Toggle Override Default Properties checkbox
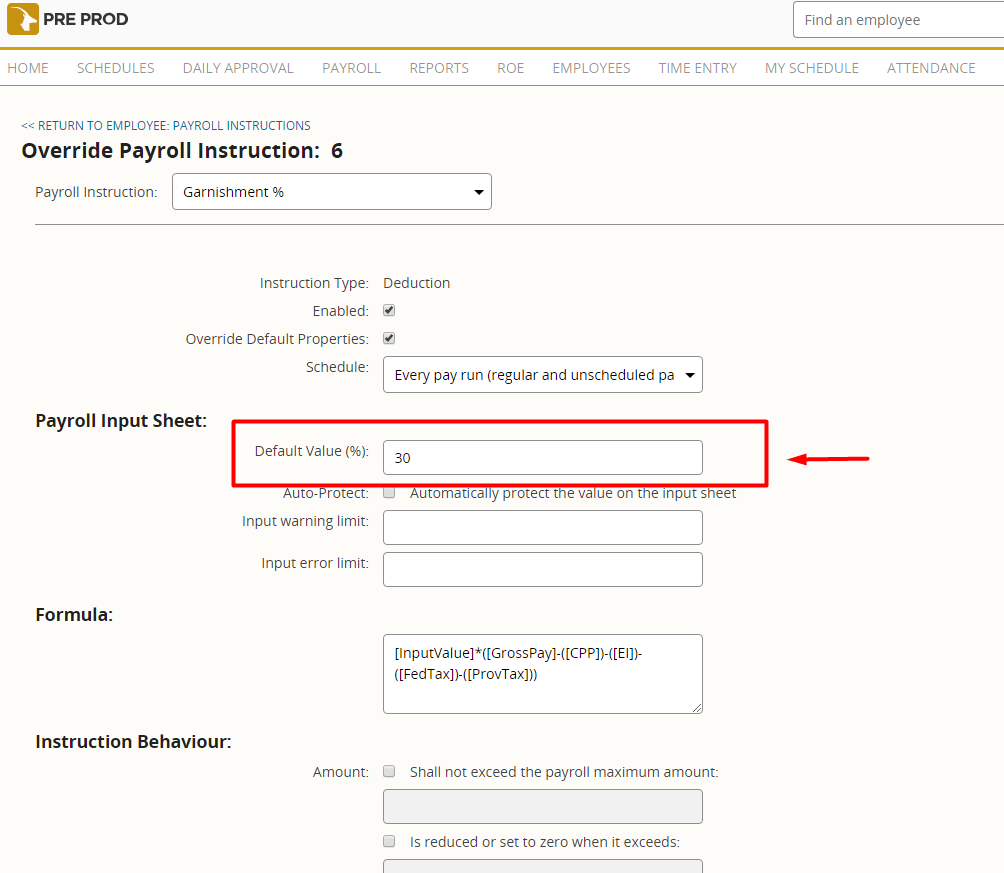 389,338
